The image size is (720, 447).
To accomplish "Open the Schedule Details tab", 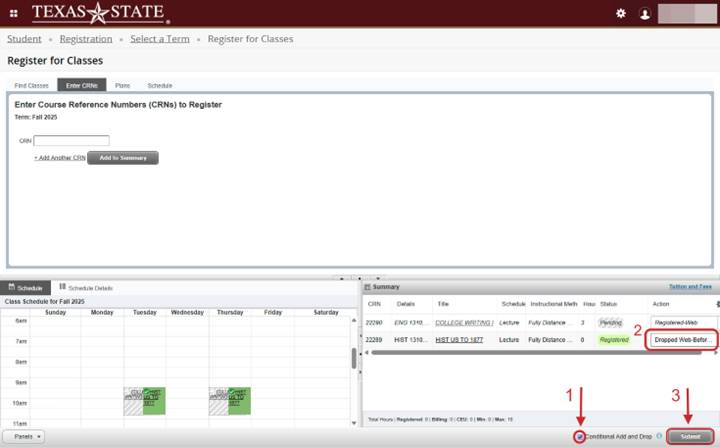I will point(88,287).
